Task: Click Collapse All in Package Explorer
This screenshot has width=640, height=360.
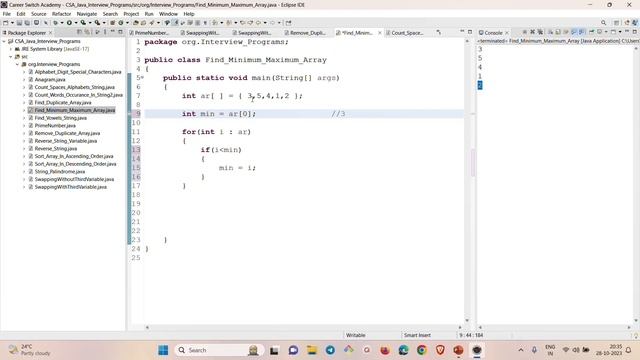Action: [x=79, y=32]
